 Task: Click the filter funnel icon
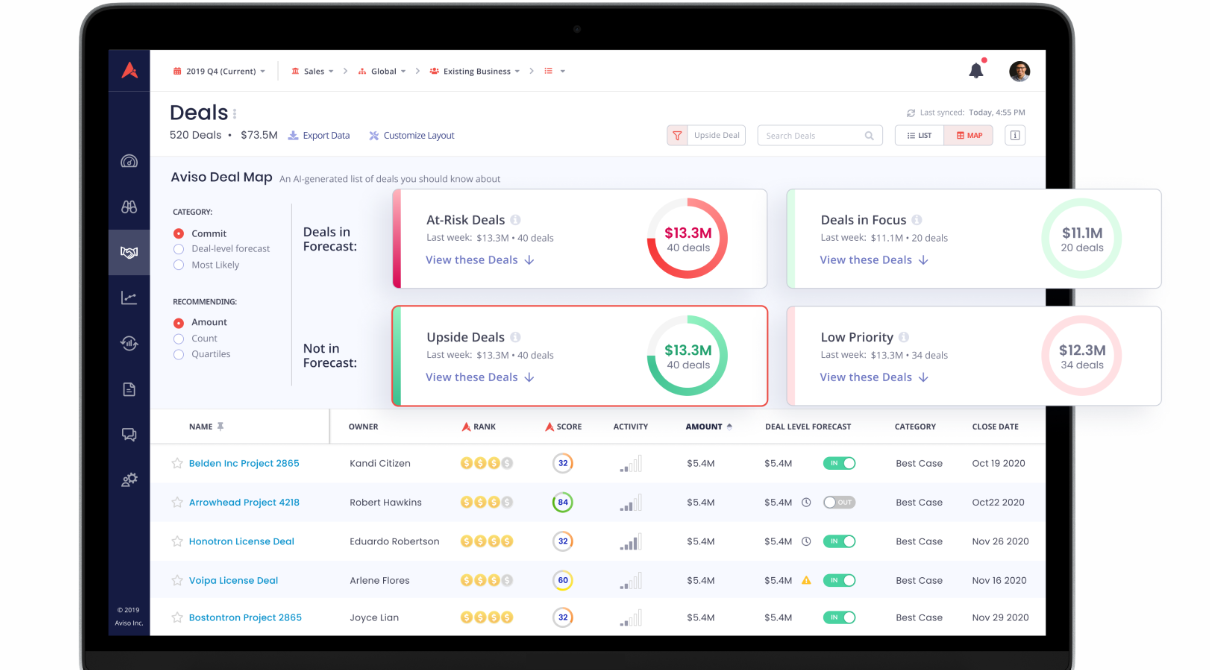click(677, 135)
